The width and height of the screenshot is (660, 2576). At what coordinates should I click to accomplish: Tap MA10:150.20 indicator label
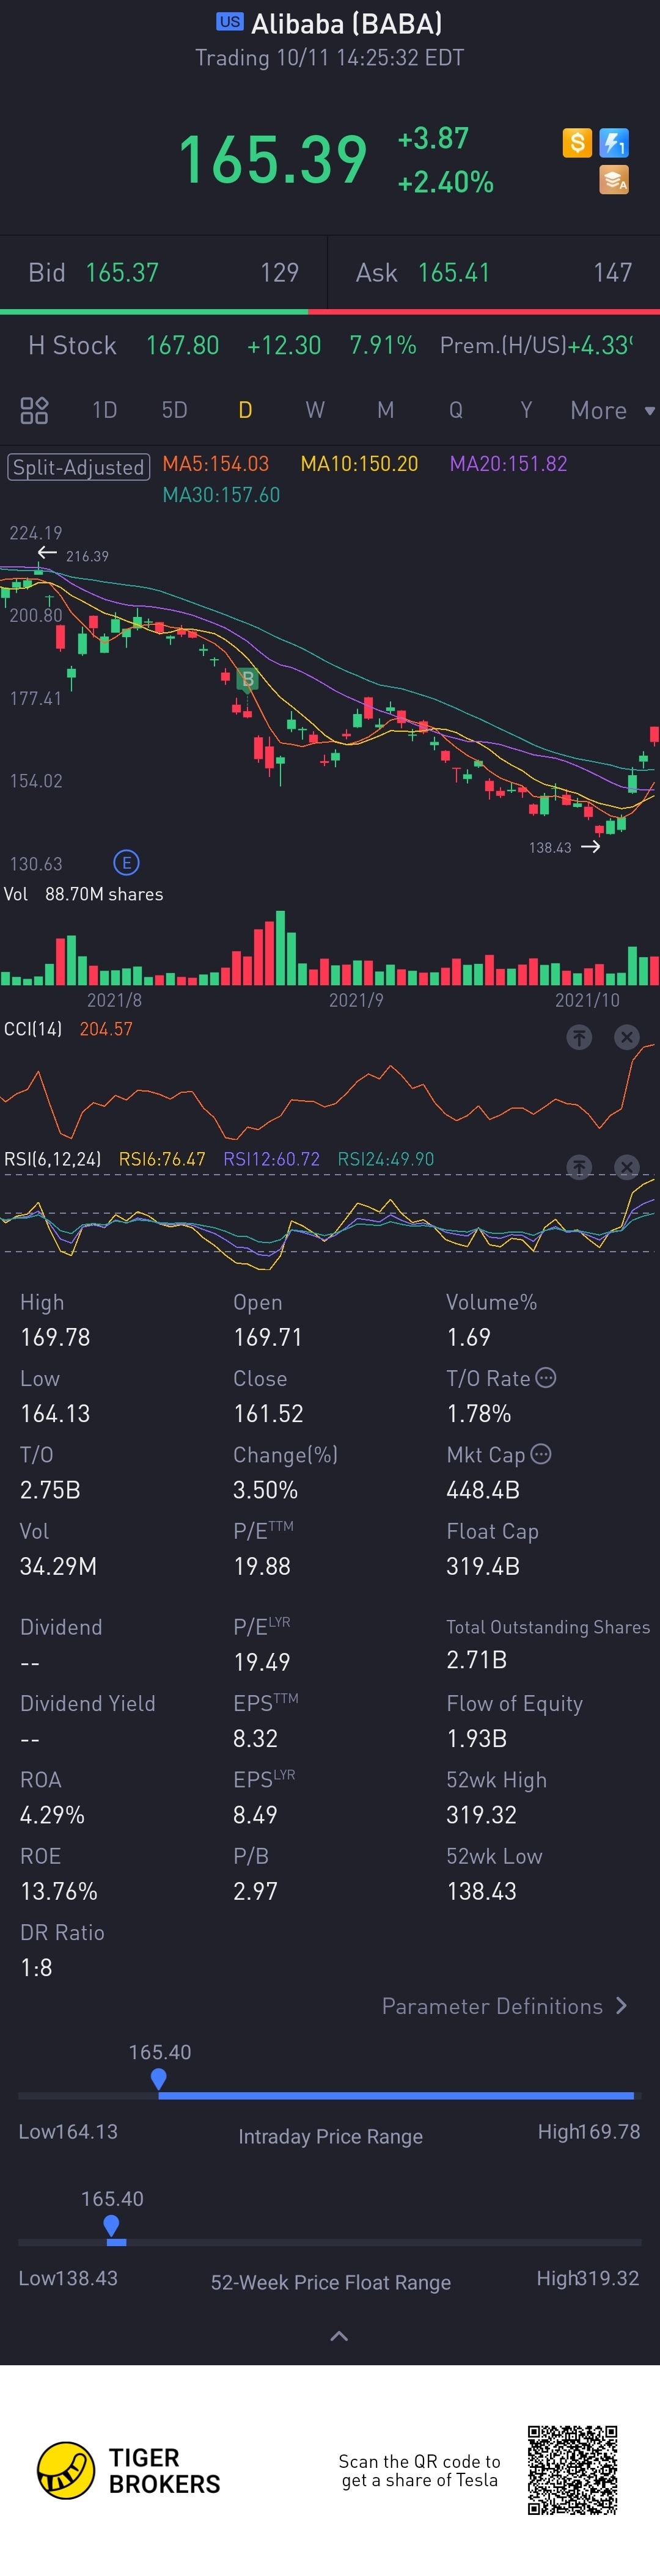[359, 464]
